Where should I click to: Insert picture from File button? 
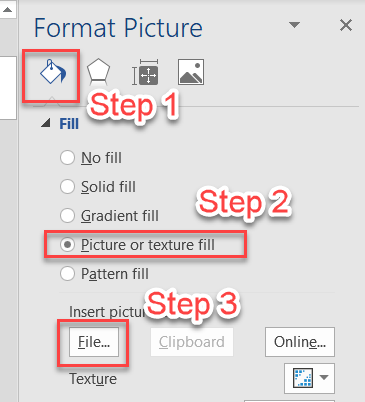[x=94, y=342]
